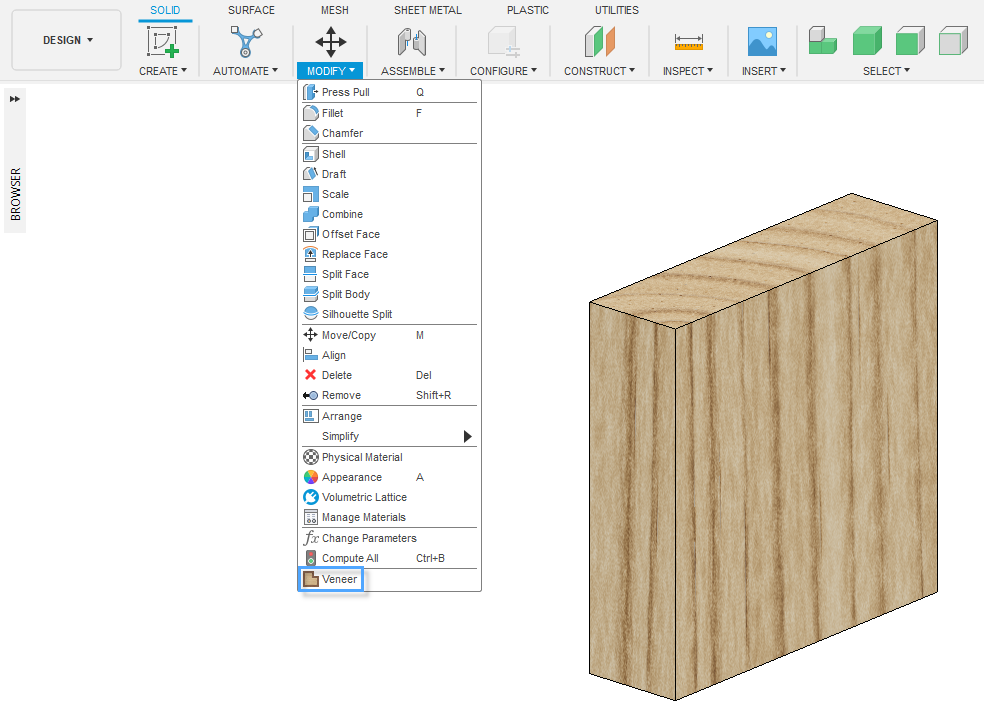
Task: Click the Configure tool icon
Action: pos(503,42)
